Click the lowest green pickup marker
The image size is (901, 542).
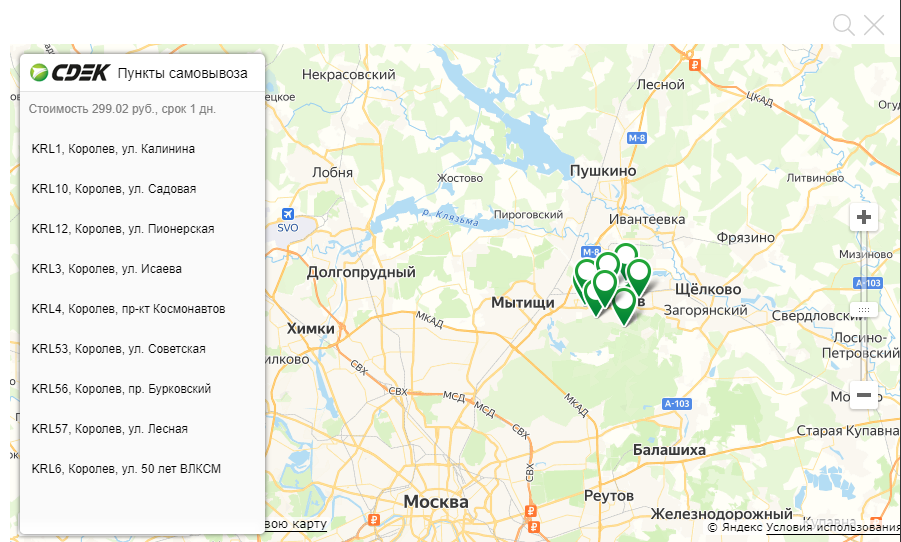pyautogui.click(x=624, y=305)
